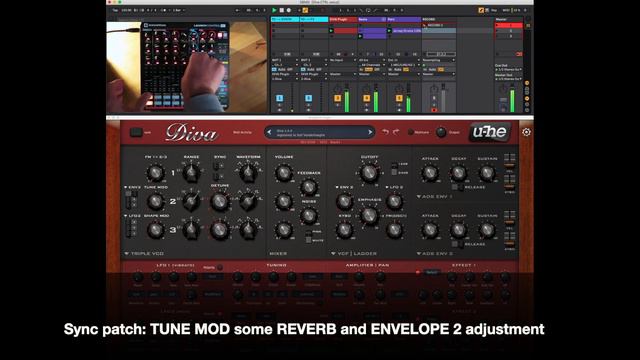Open the Resampling input dropdown on RECORD track
This screenshot has height=360, width=640.
(x=439, y=60)
